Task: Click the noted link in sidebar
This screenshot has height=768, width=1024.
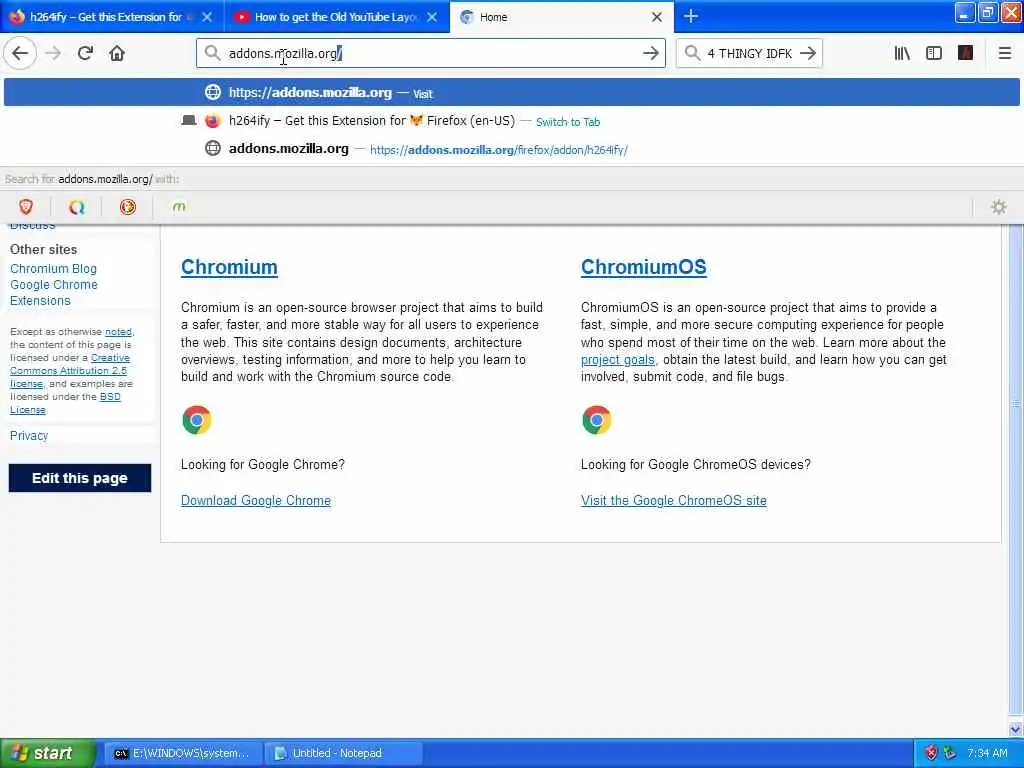Action: pyautogui.click(x=118, y=332)
